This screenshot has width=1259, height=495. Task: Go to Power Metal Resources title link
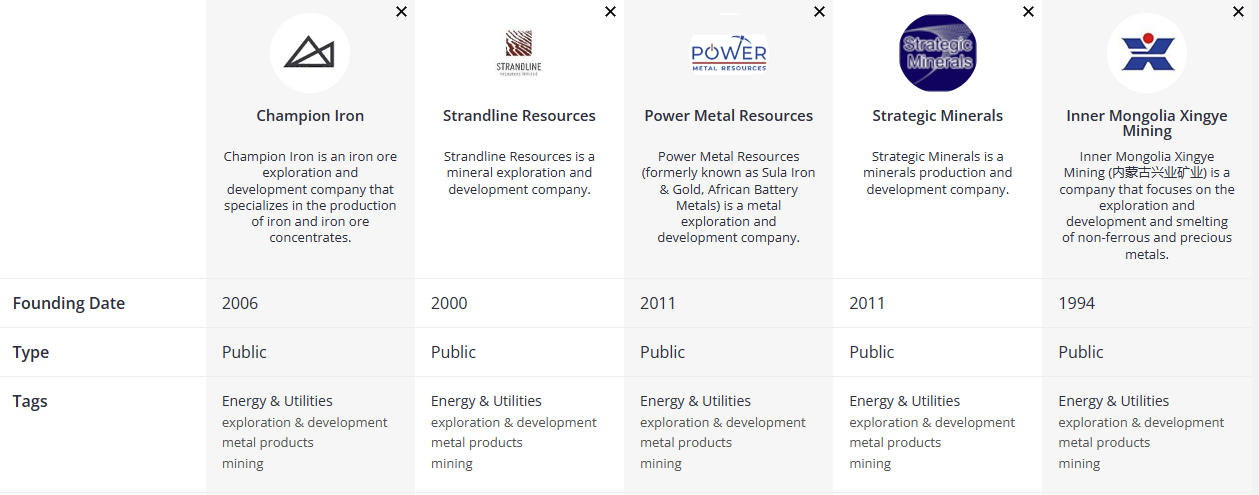728,116
